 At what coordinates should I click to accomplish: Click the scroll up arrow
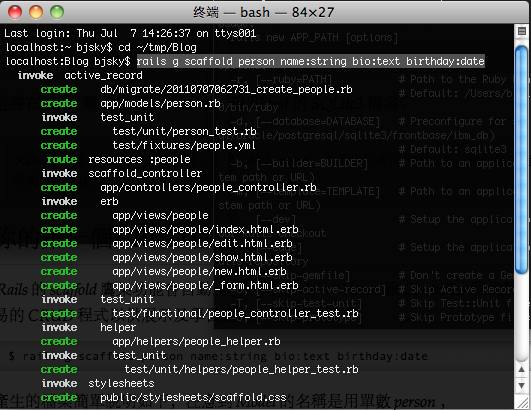pyautogui.click(x=522, y=369)
